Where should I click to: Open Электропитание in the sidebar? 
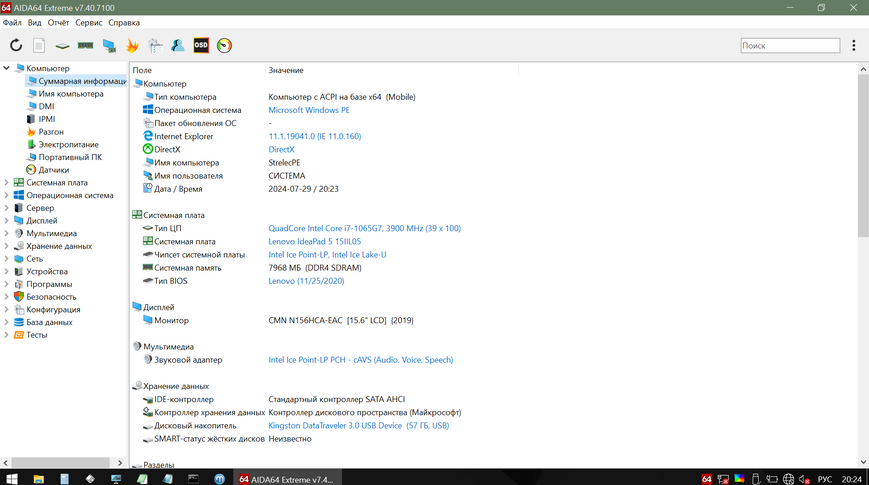[x=68, y=145]
